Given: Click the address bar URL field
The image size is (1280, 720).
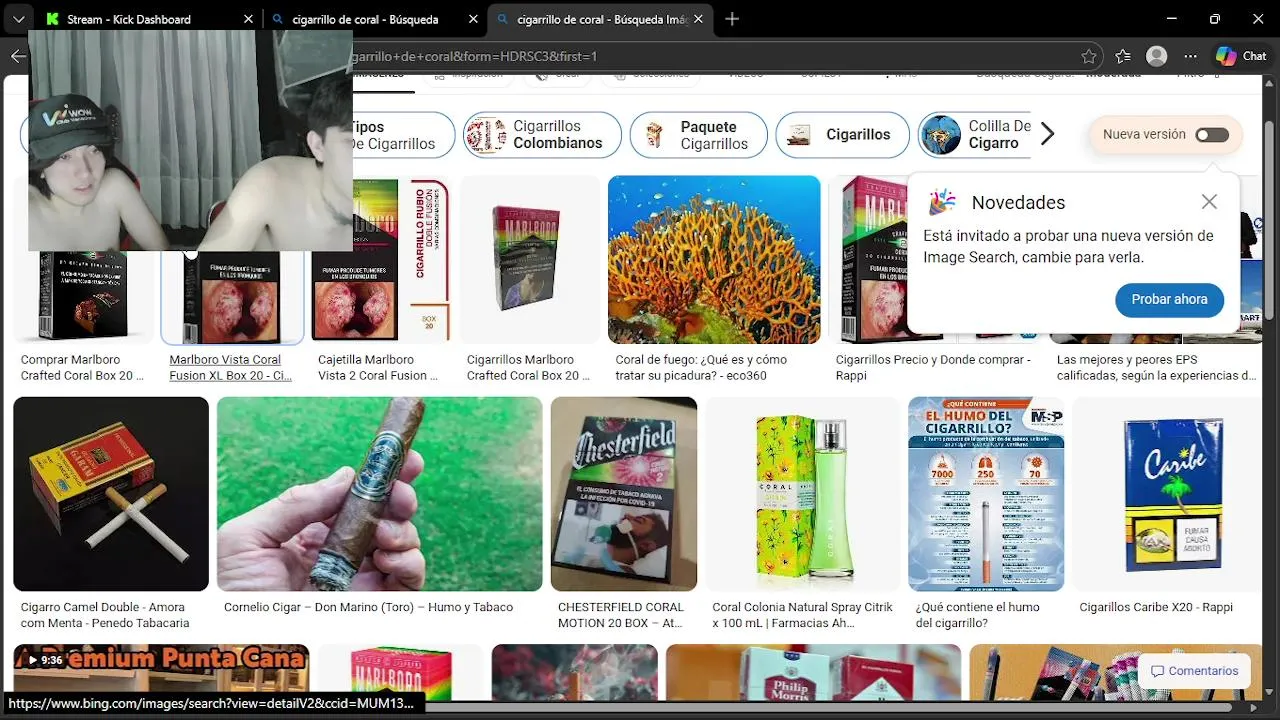Looking at the screenshot, I should [x=700, y=56].
